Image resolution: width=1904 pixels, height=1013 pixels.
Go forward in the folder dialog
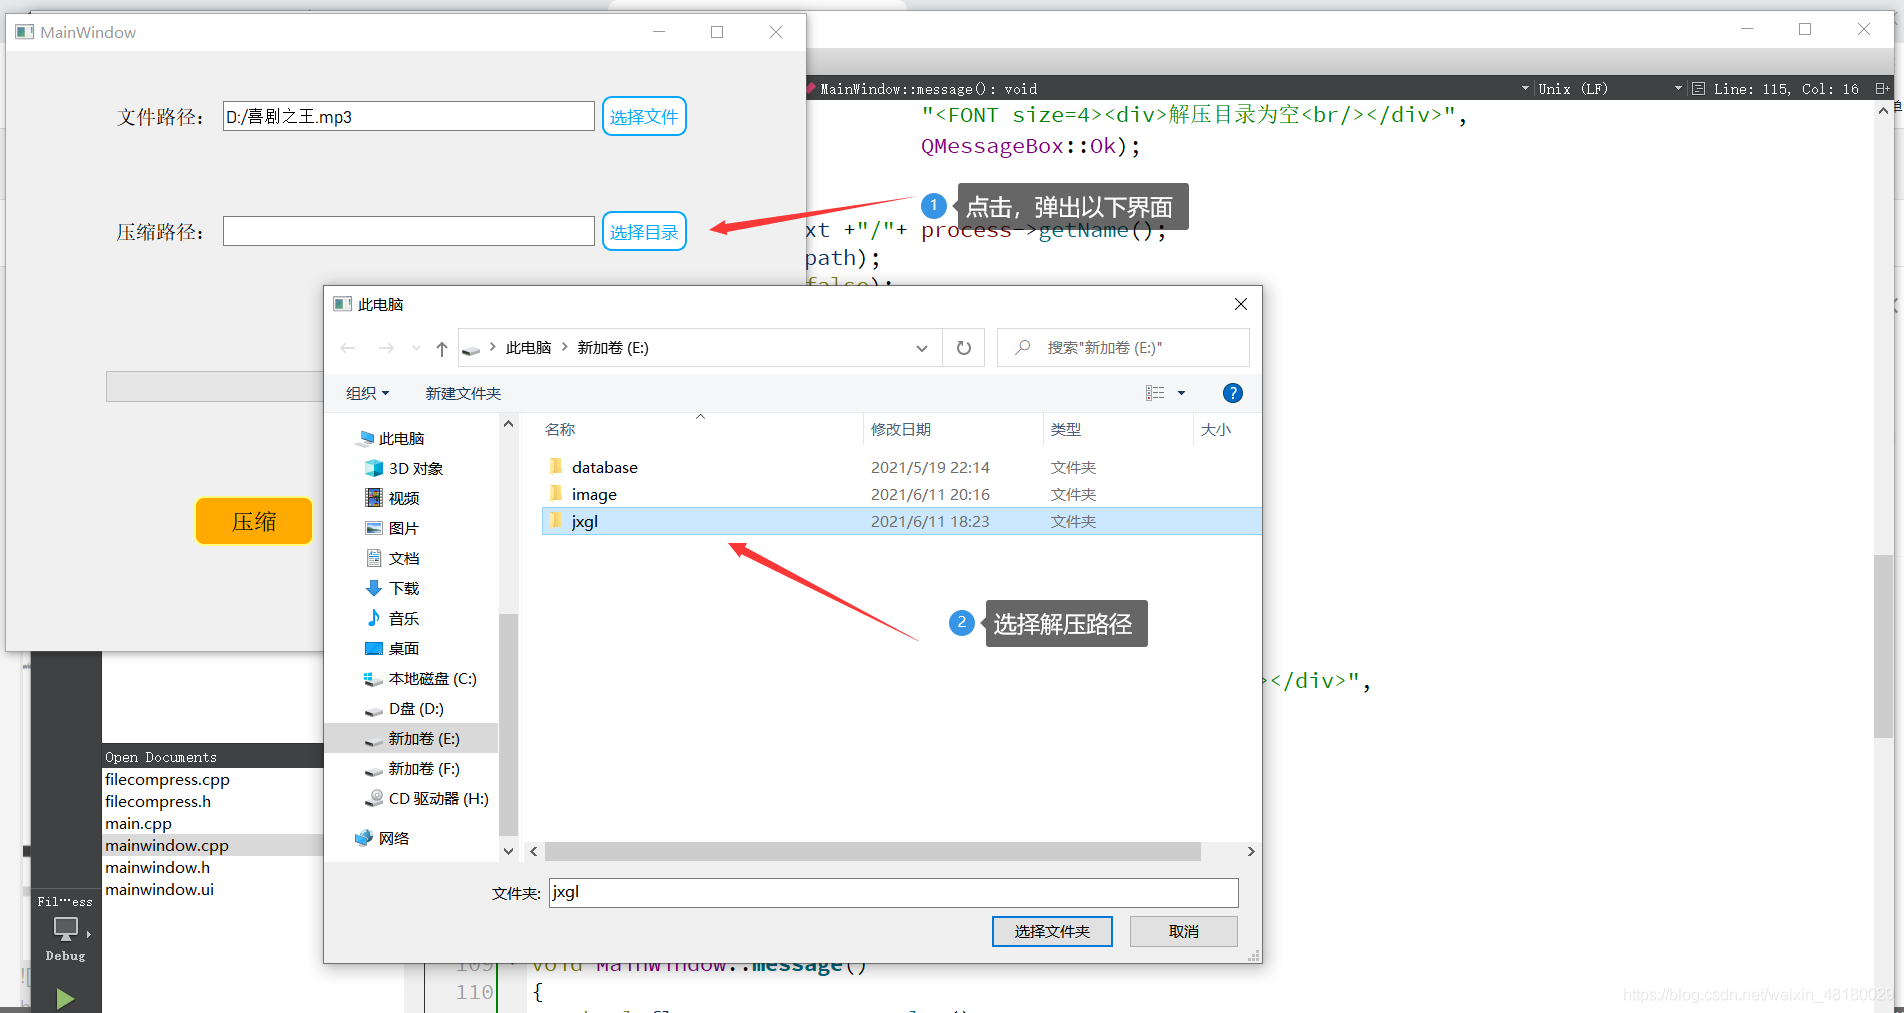(386, 348)
